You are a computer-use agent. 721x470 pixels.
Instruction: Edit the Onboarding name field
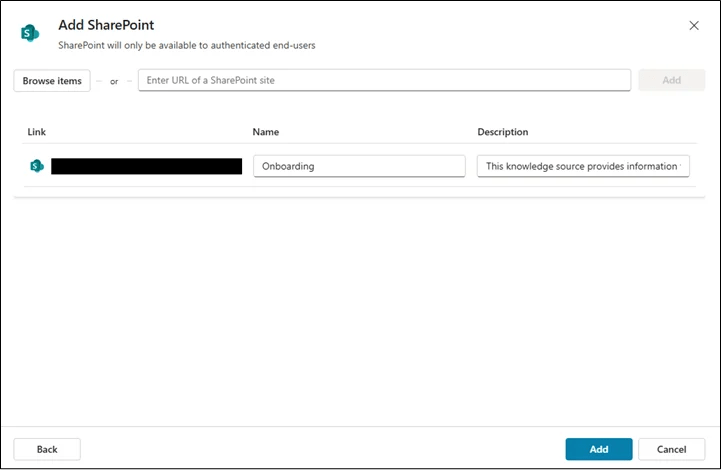click(359, 166)
